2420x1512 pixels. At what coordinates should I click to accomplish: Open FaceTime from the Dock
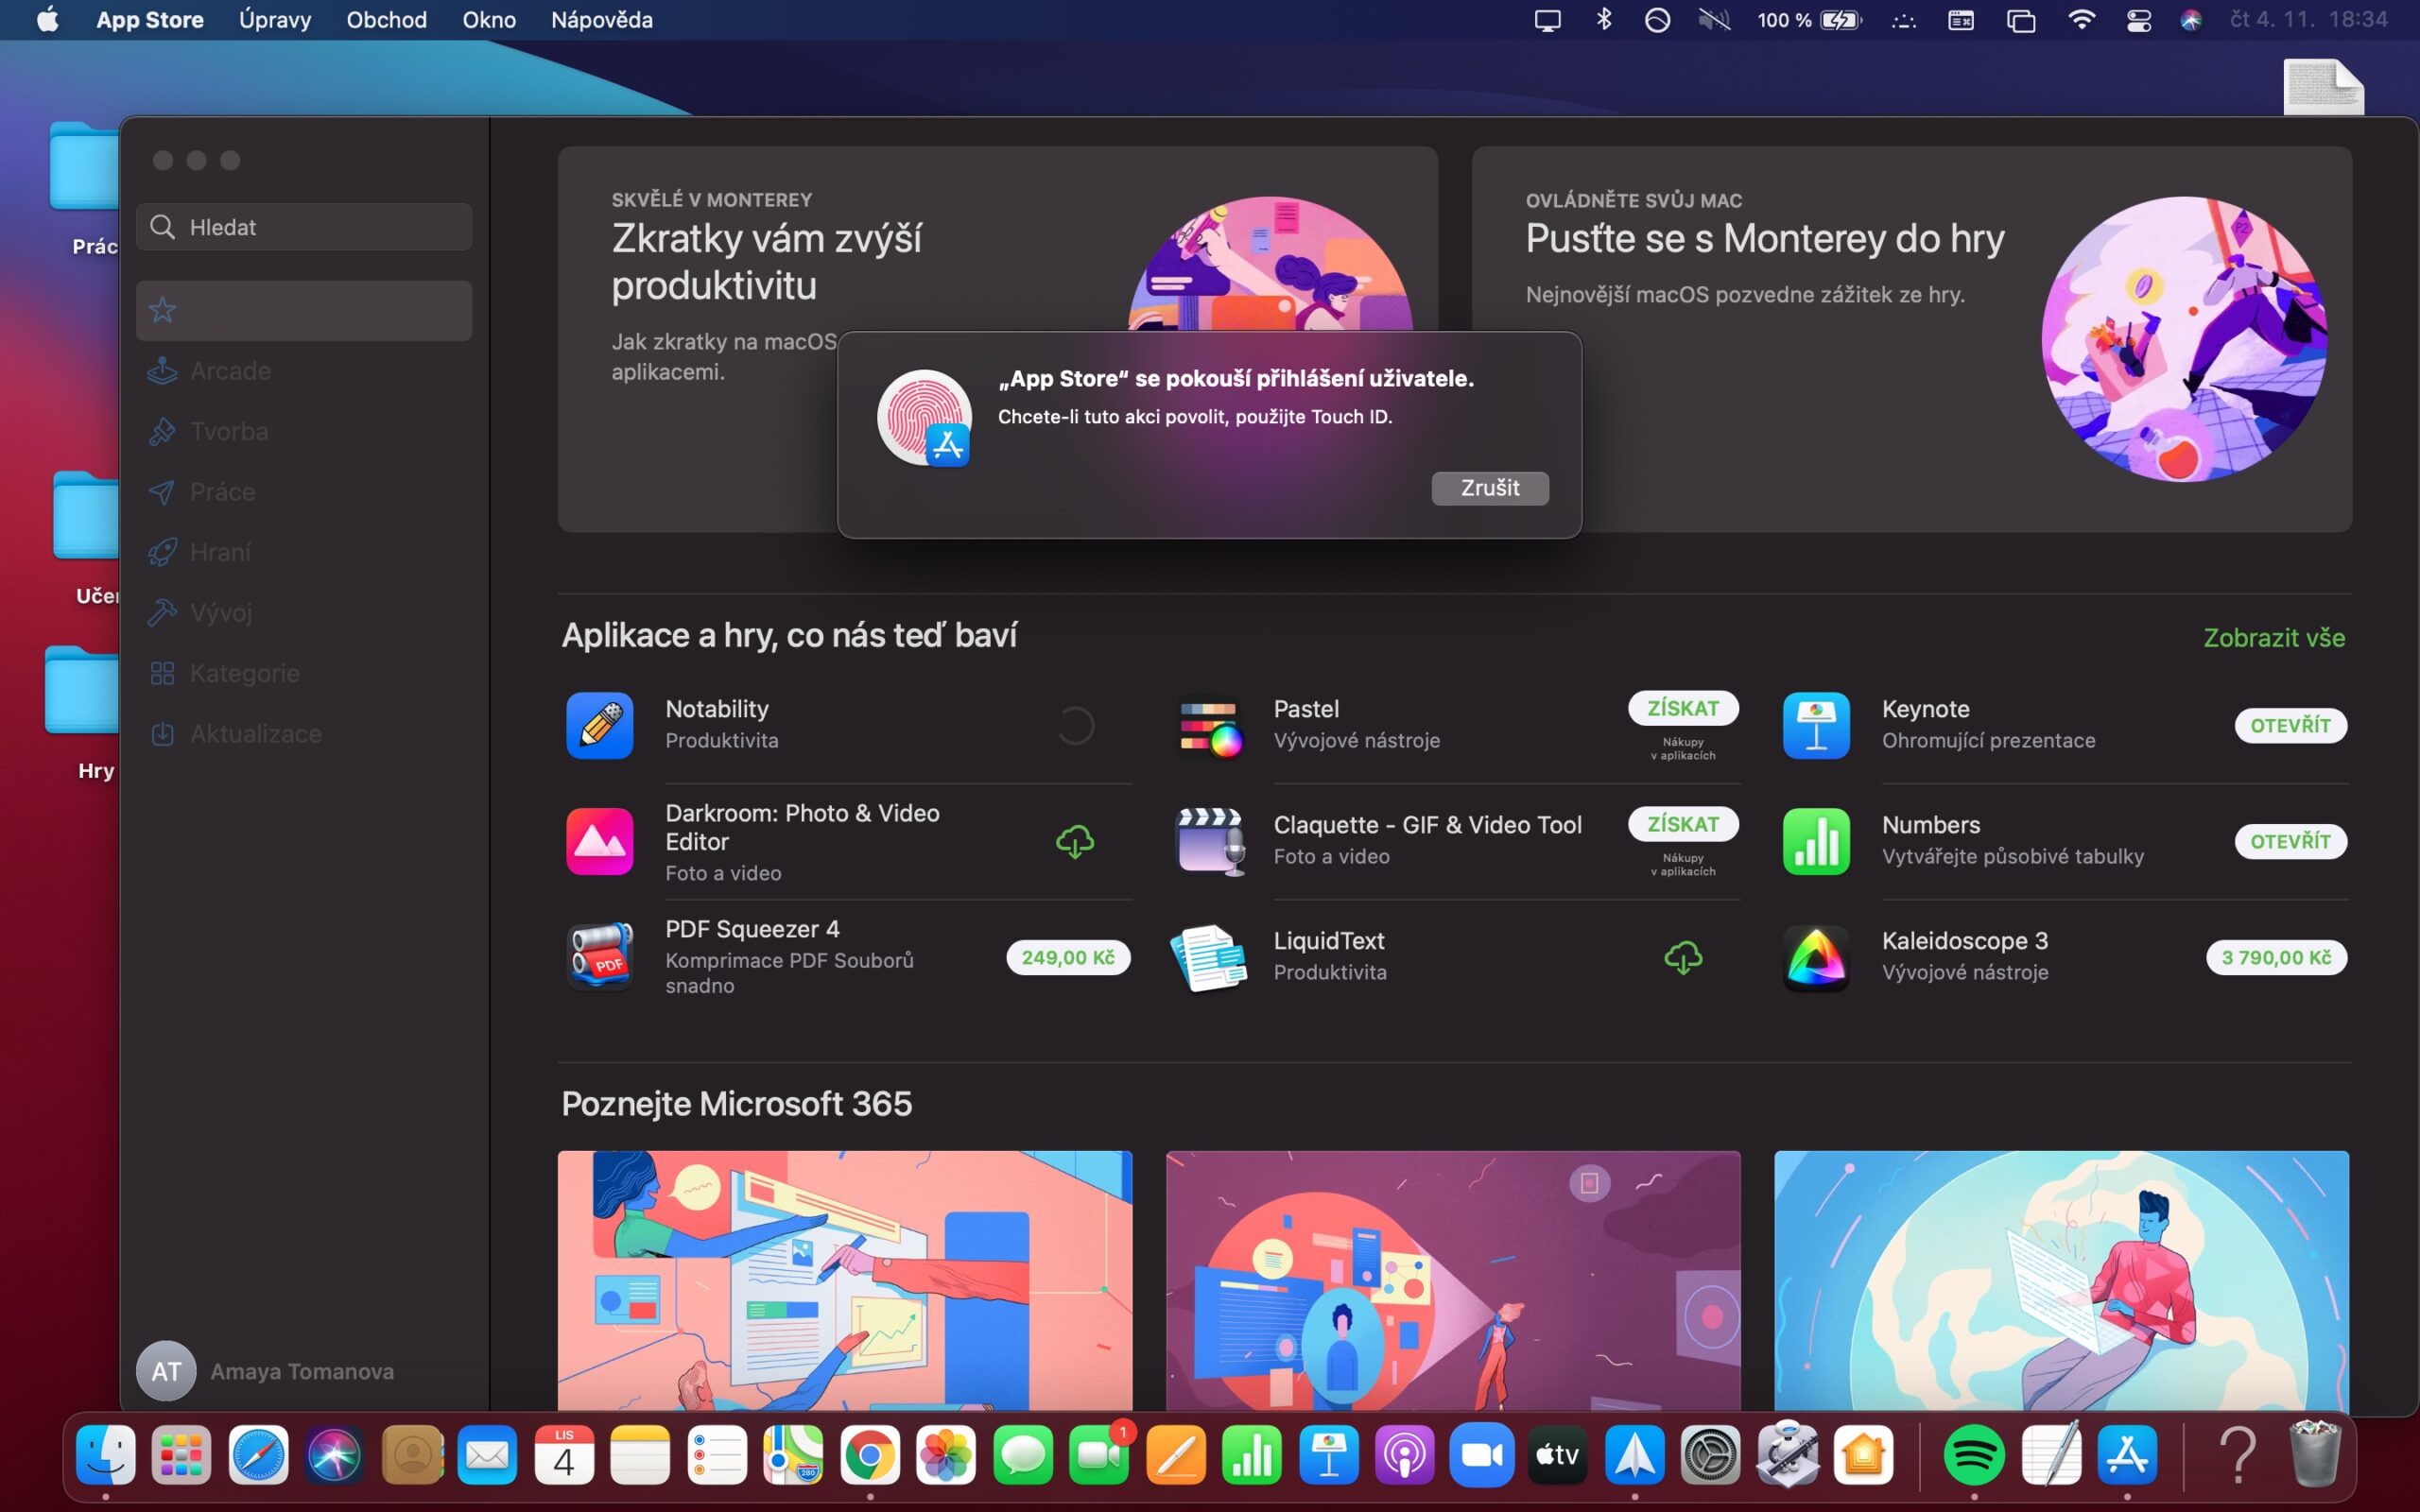coord(1099,1454)
